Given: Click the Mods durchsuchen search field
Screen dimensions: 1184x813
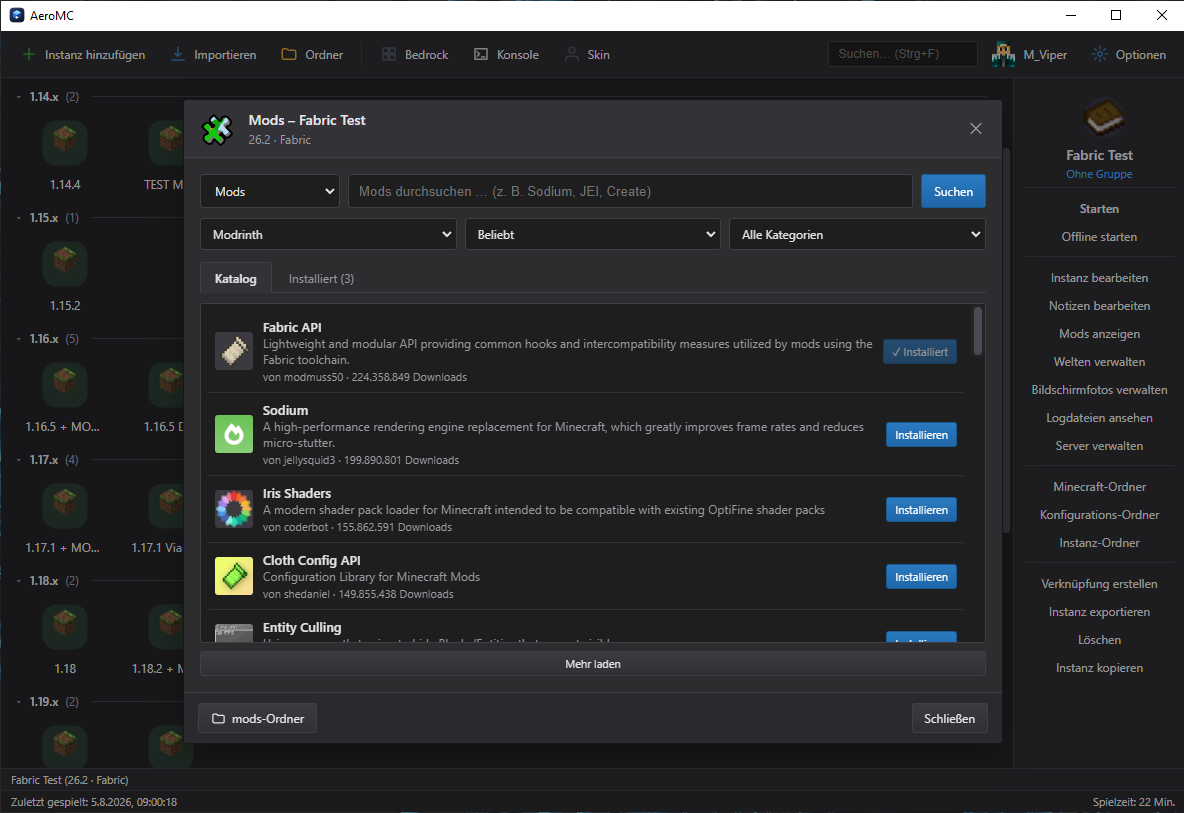Looking at the screenshot, I should pyautogui.click(x=630, y=192).
